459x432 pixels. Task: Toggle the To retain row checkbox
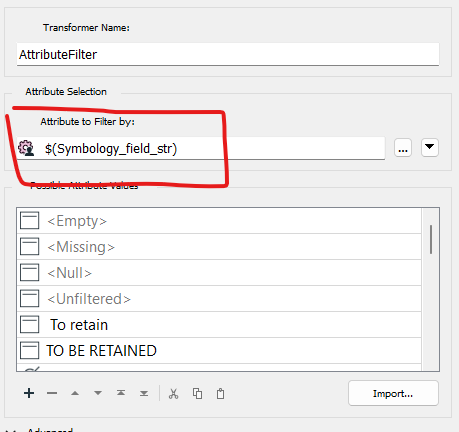[29, 324]
